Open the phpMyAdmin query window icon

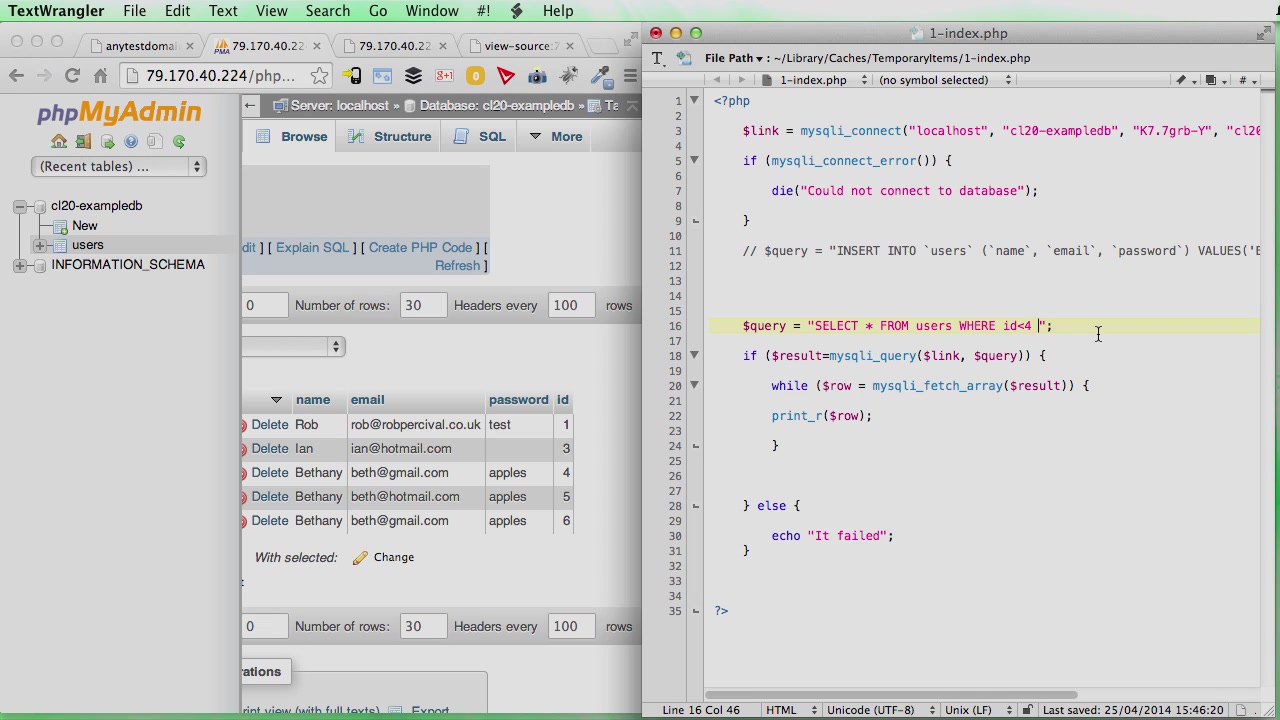coord(107,142)
